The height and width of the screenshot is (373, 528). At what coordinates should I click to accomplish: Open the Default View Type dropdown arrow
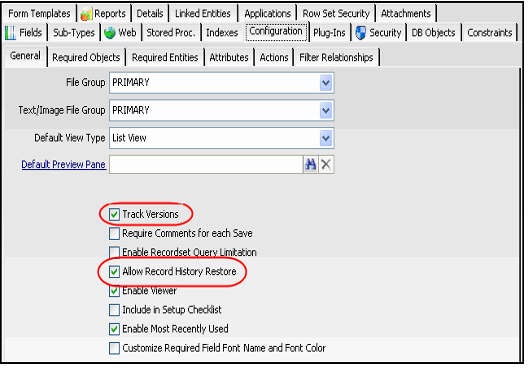coord(326,138)
